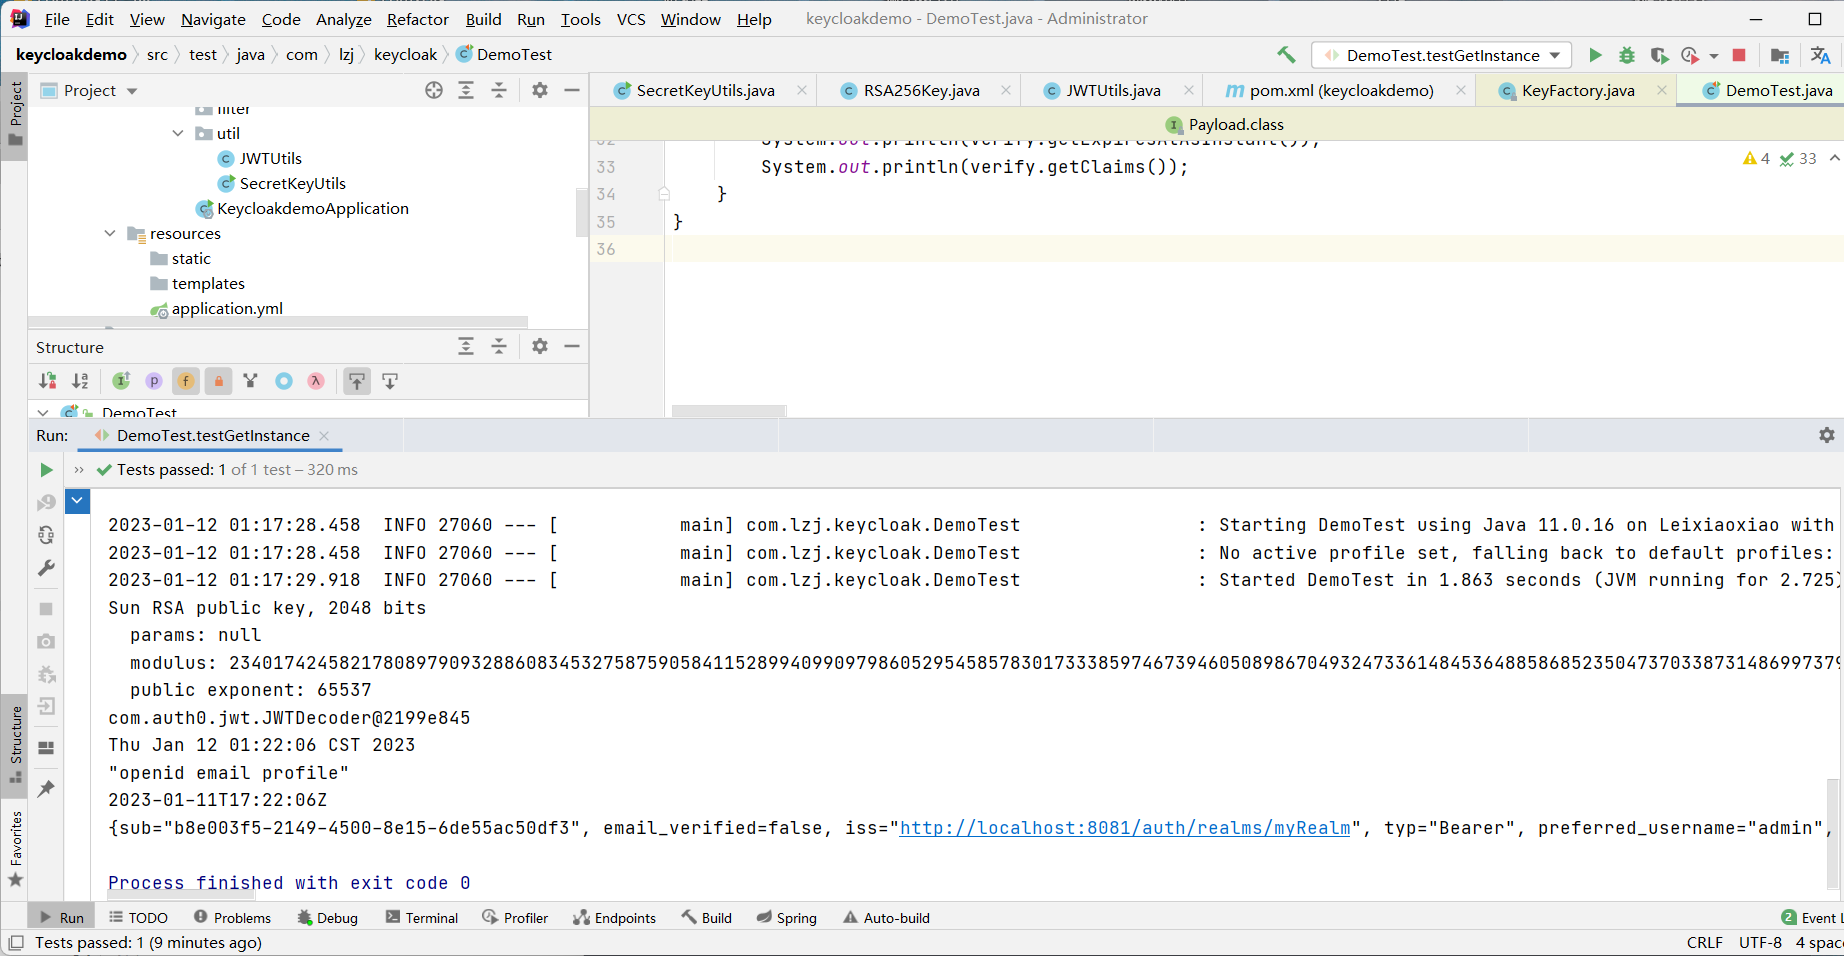Start debugging with the bug icon
1844x956 pixels.
click(1627, 55)
